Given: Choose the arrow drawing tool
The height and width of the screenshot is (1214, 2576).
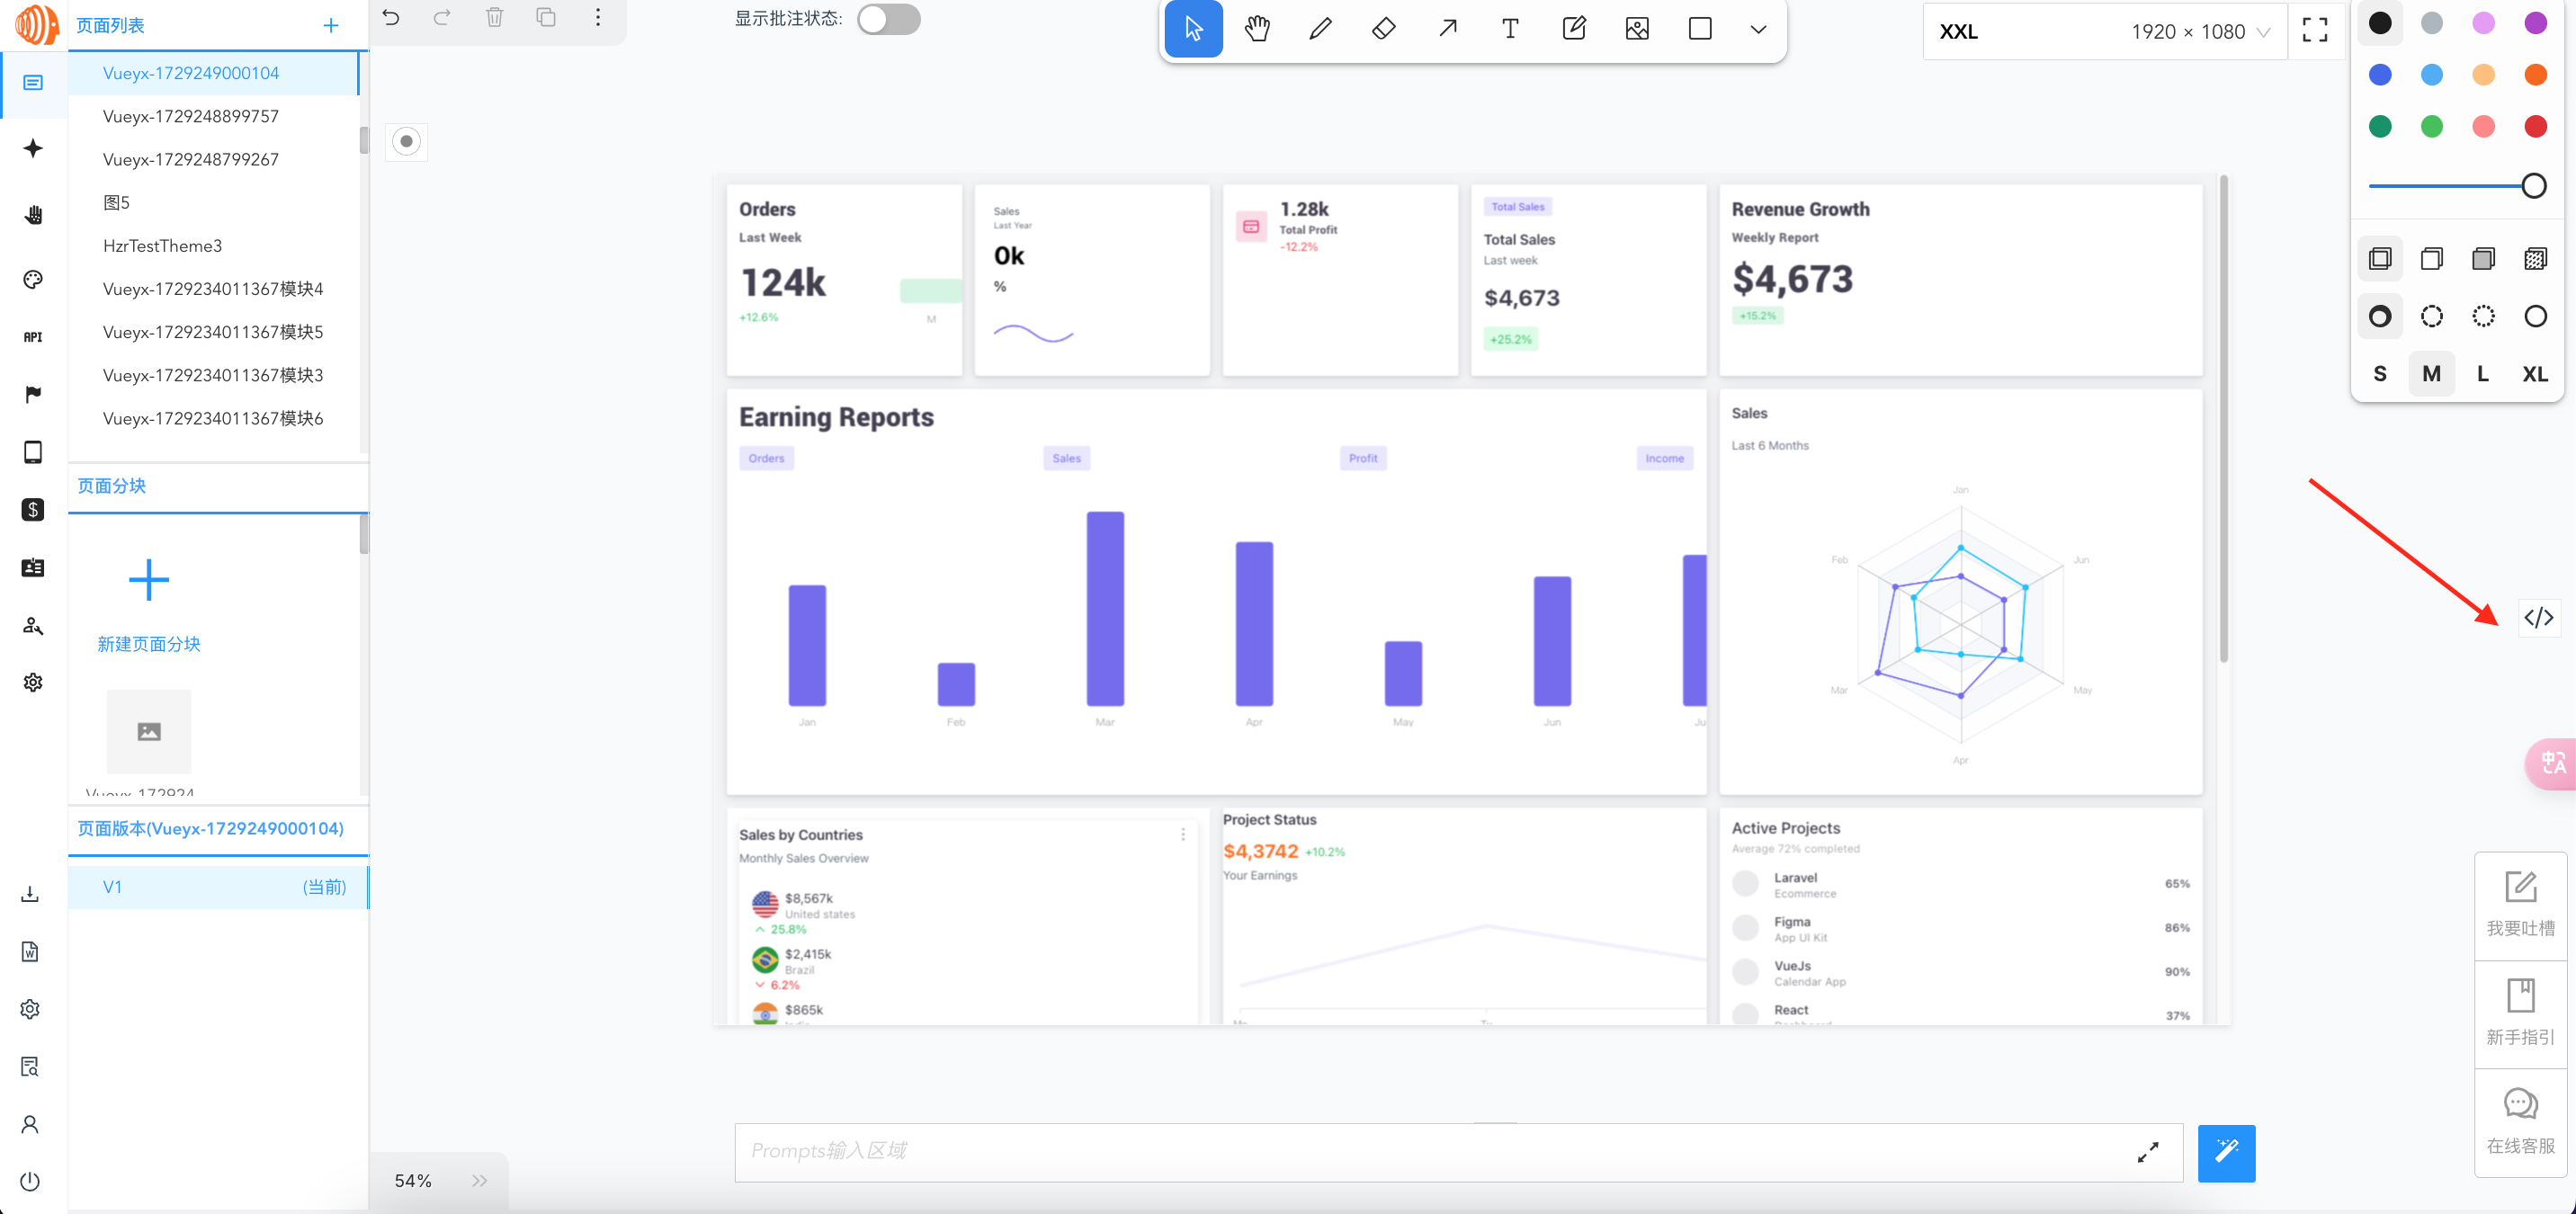Looking at the screenshot, I should click(1447, 29).
